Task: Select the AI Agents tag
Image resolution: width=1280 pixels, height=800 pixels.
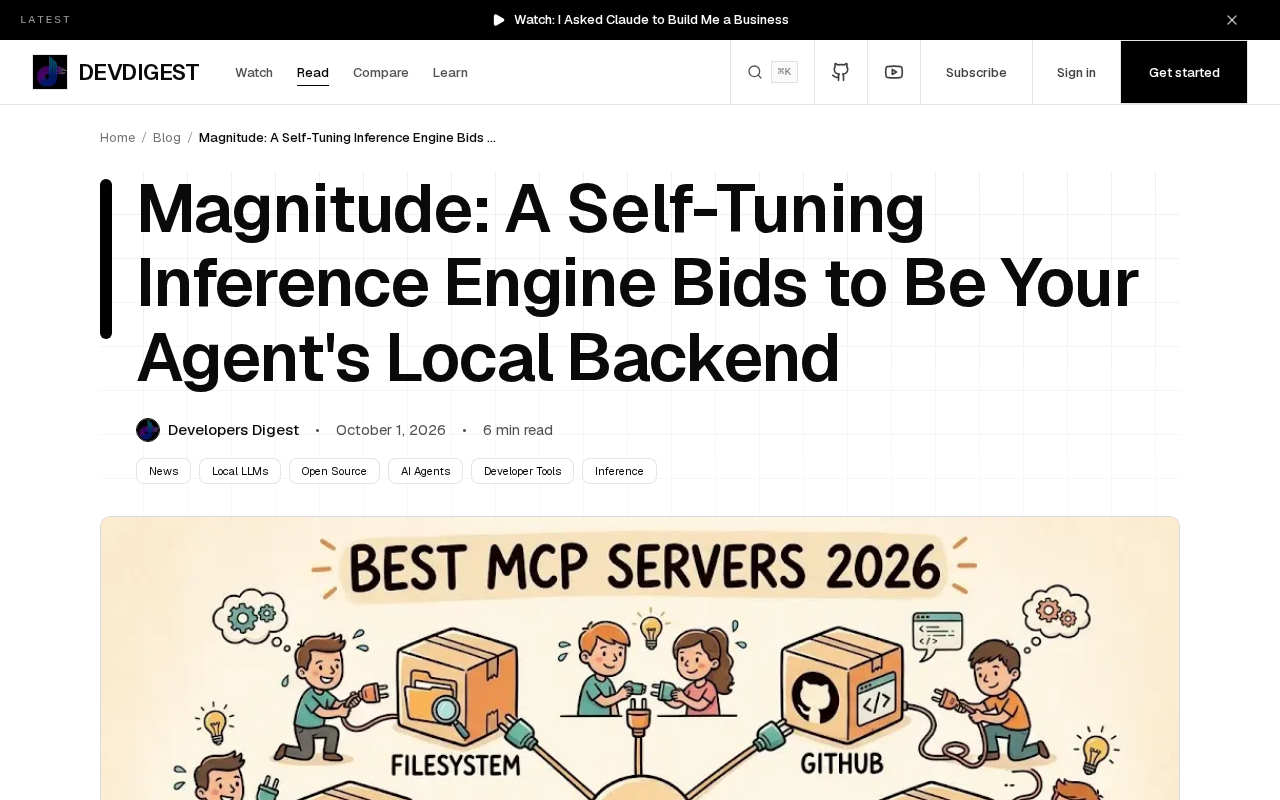Action: click(425, 471)
